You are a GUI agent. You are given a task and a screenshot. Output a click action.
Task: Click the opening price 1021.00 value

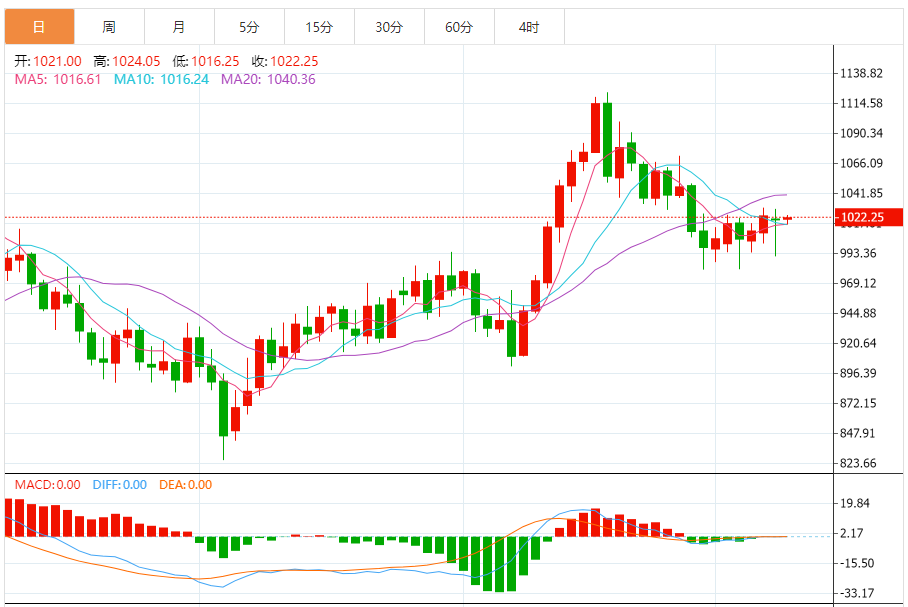(x=57, y=61)
